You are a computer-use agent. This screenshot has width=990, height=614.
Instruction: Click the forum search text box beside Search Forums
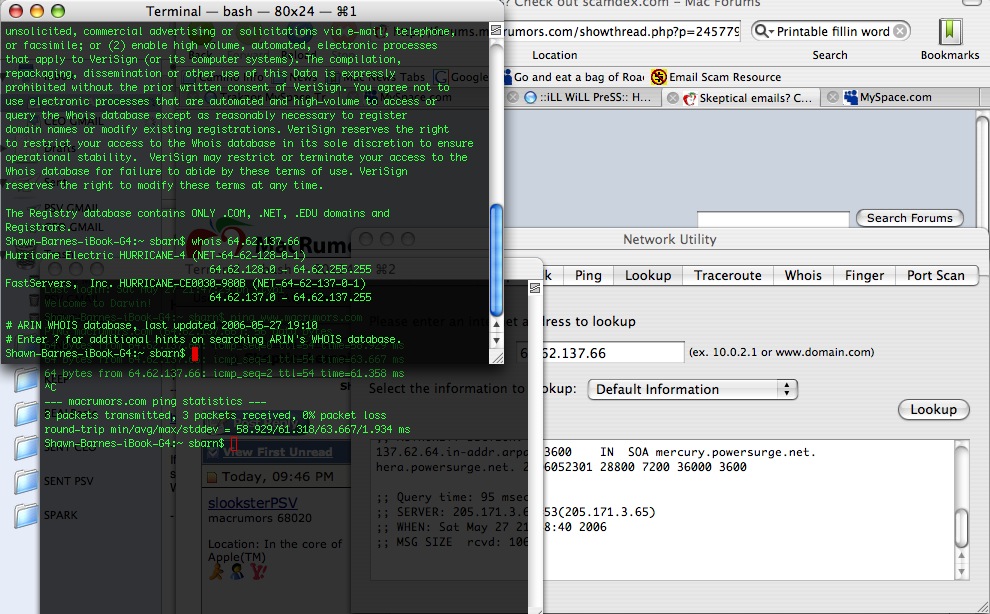(x=773, y=219)
